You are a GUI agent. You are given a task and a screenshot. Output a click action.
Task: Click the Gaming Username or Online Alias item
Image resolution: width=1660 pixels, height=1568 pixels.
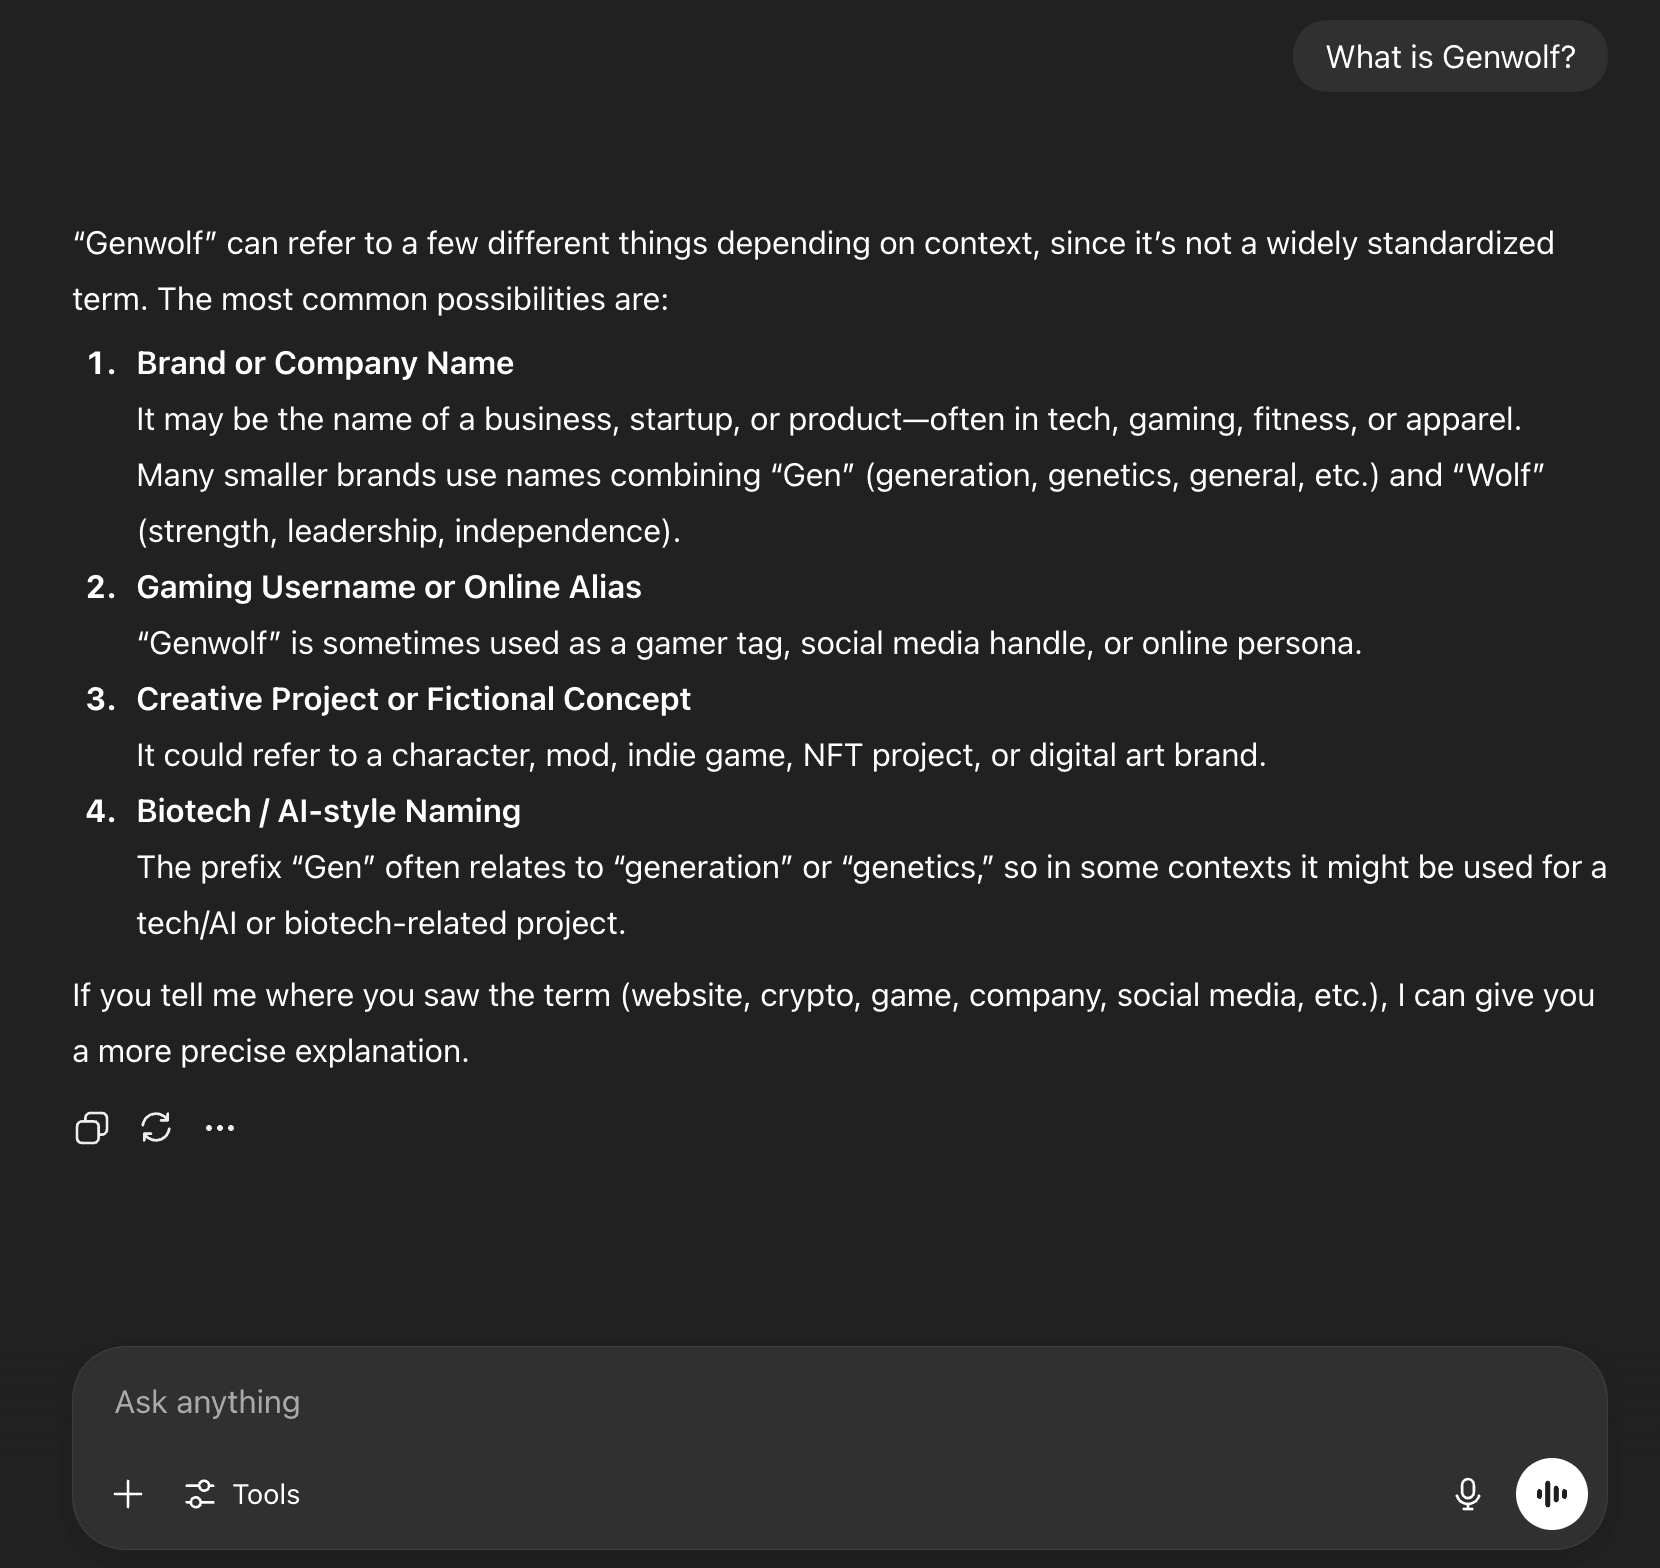(389, 587)
